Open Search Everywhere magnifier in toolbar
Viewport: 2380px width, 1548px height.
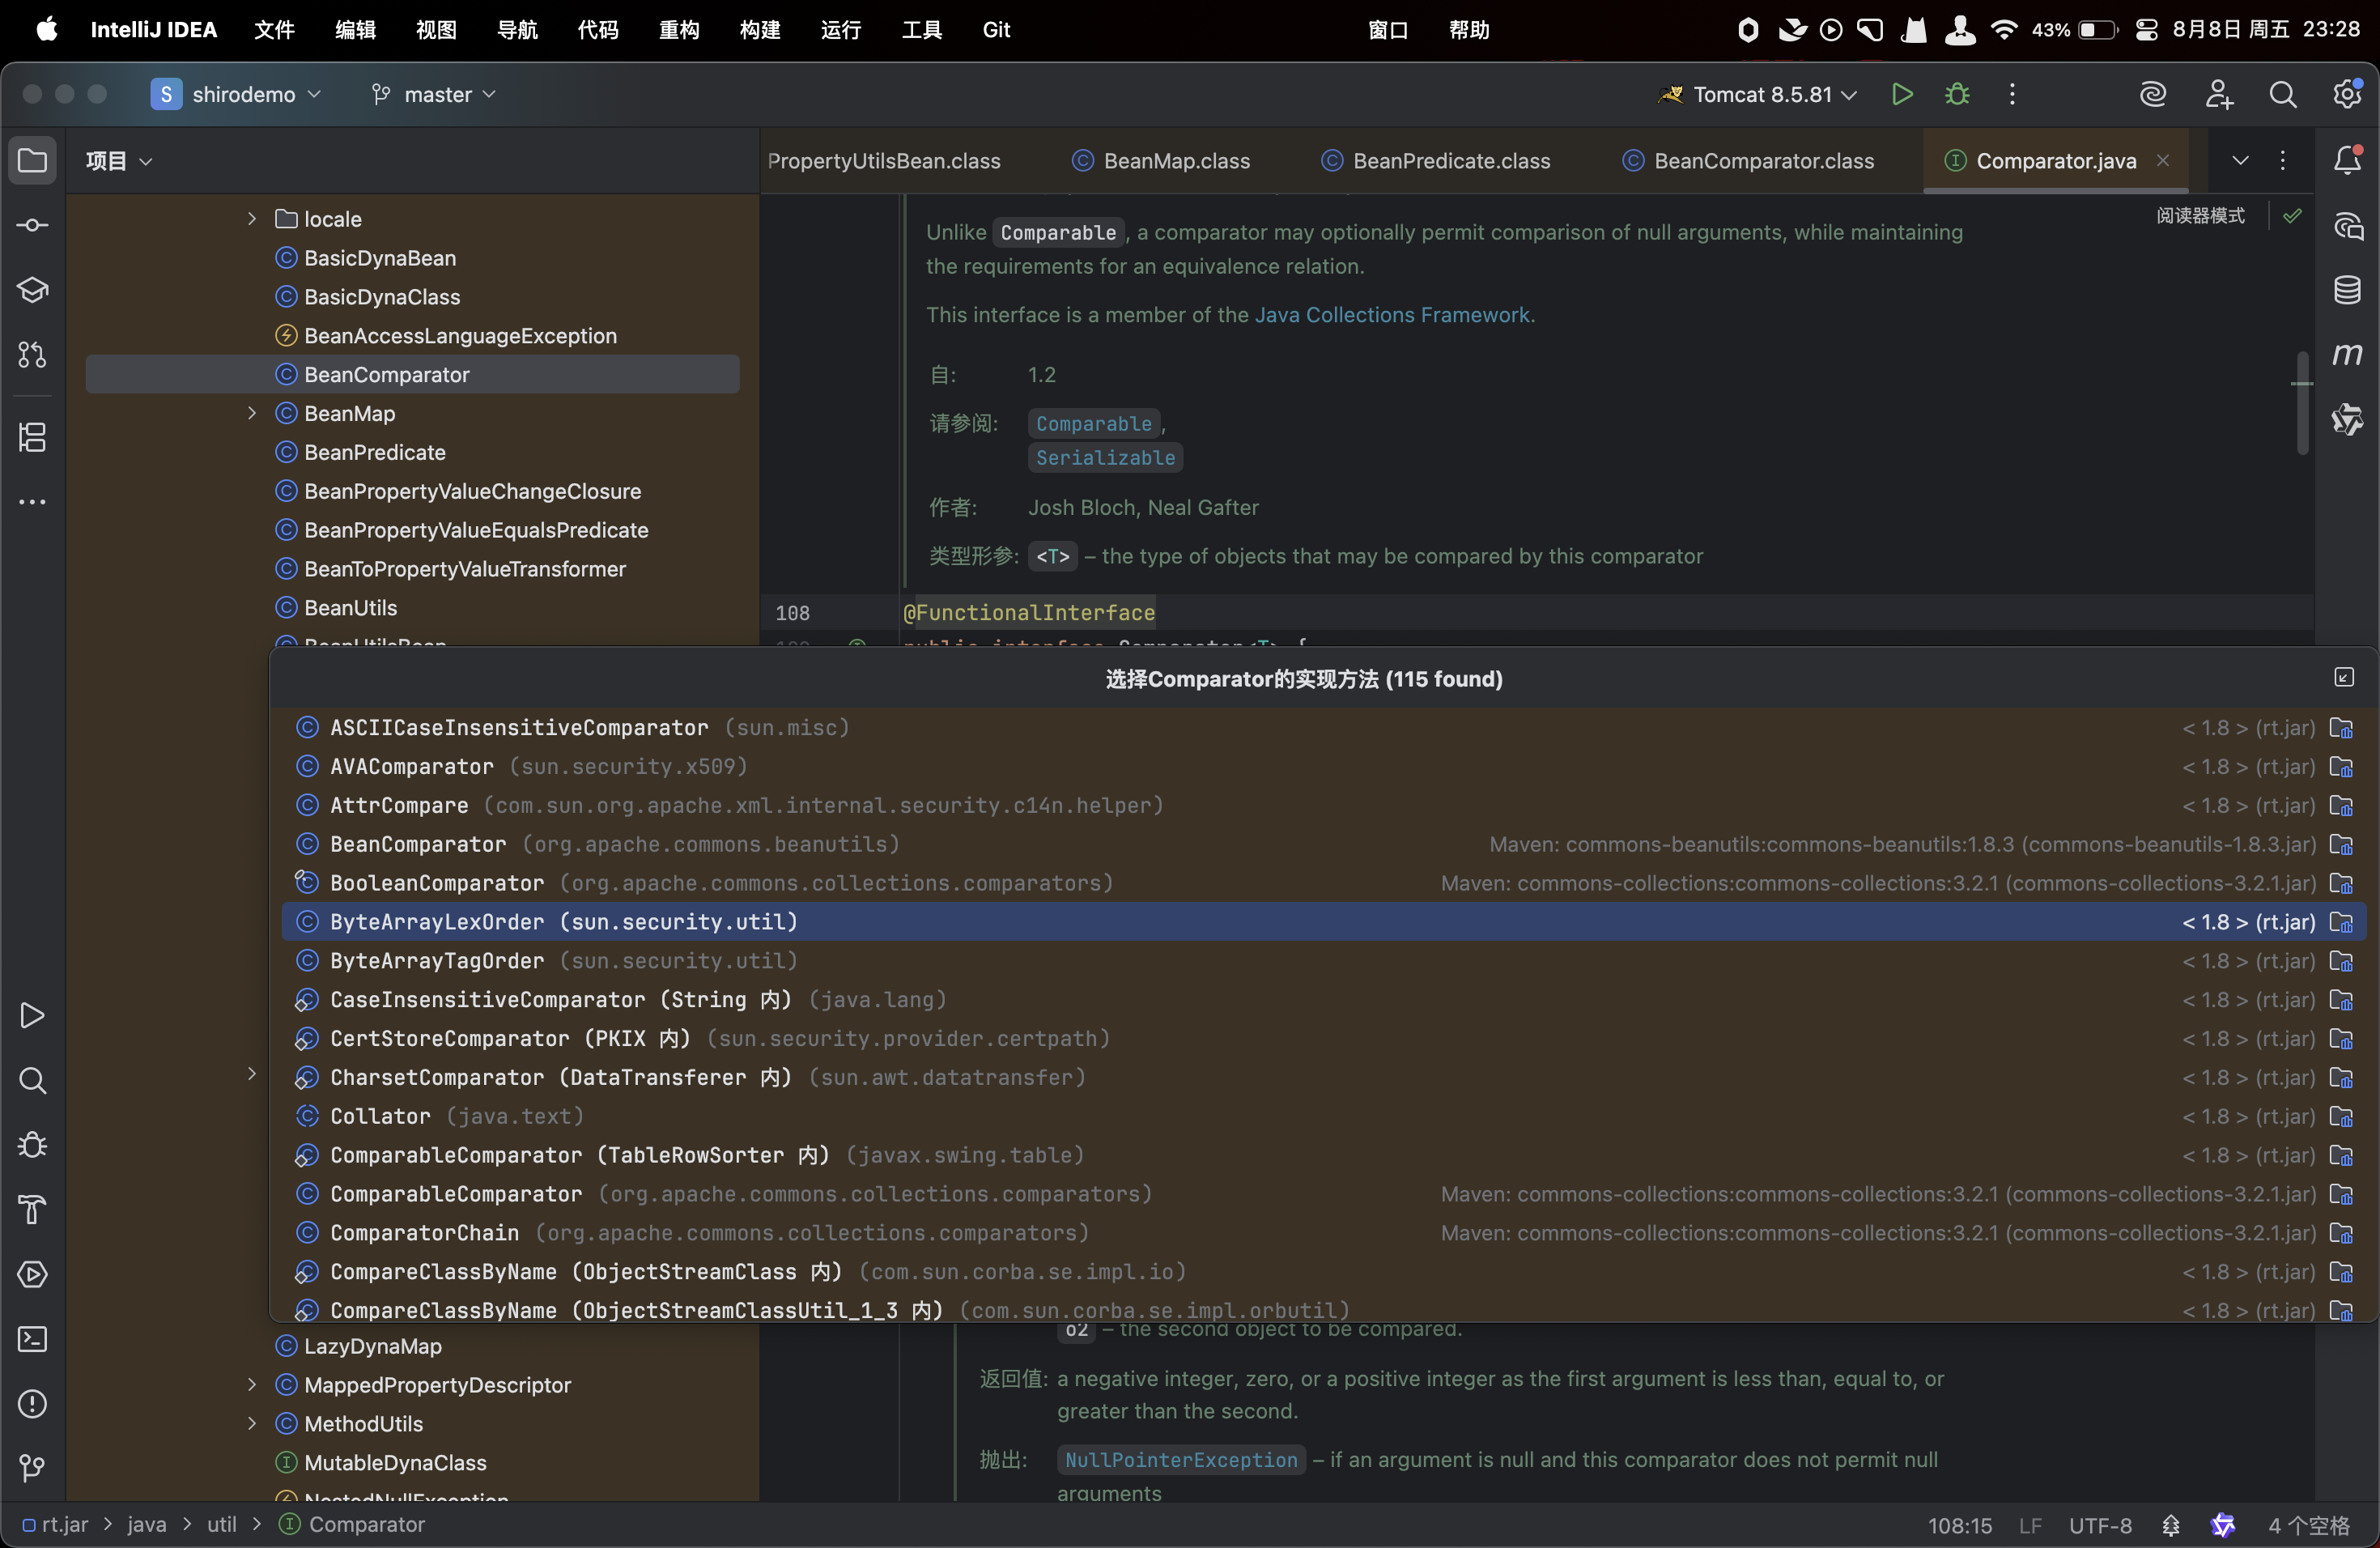2282,94
